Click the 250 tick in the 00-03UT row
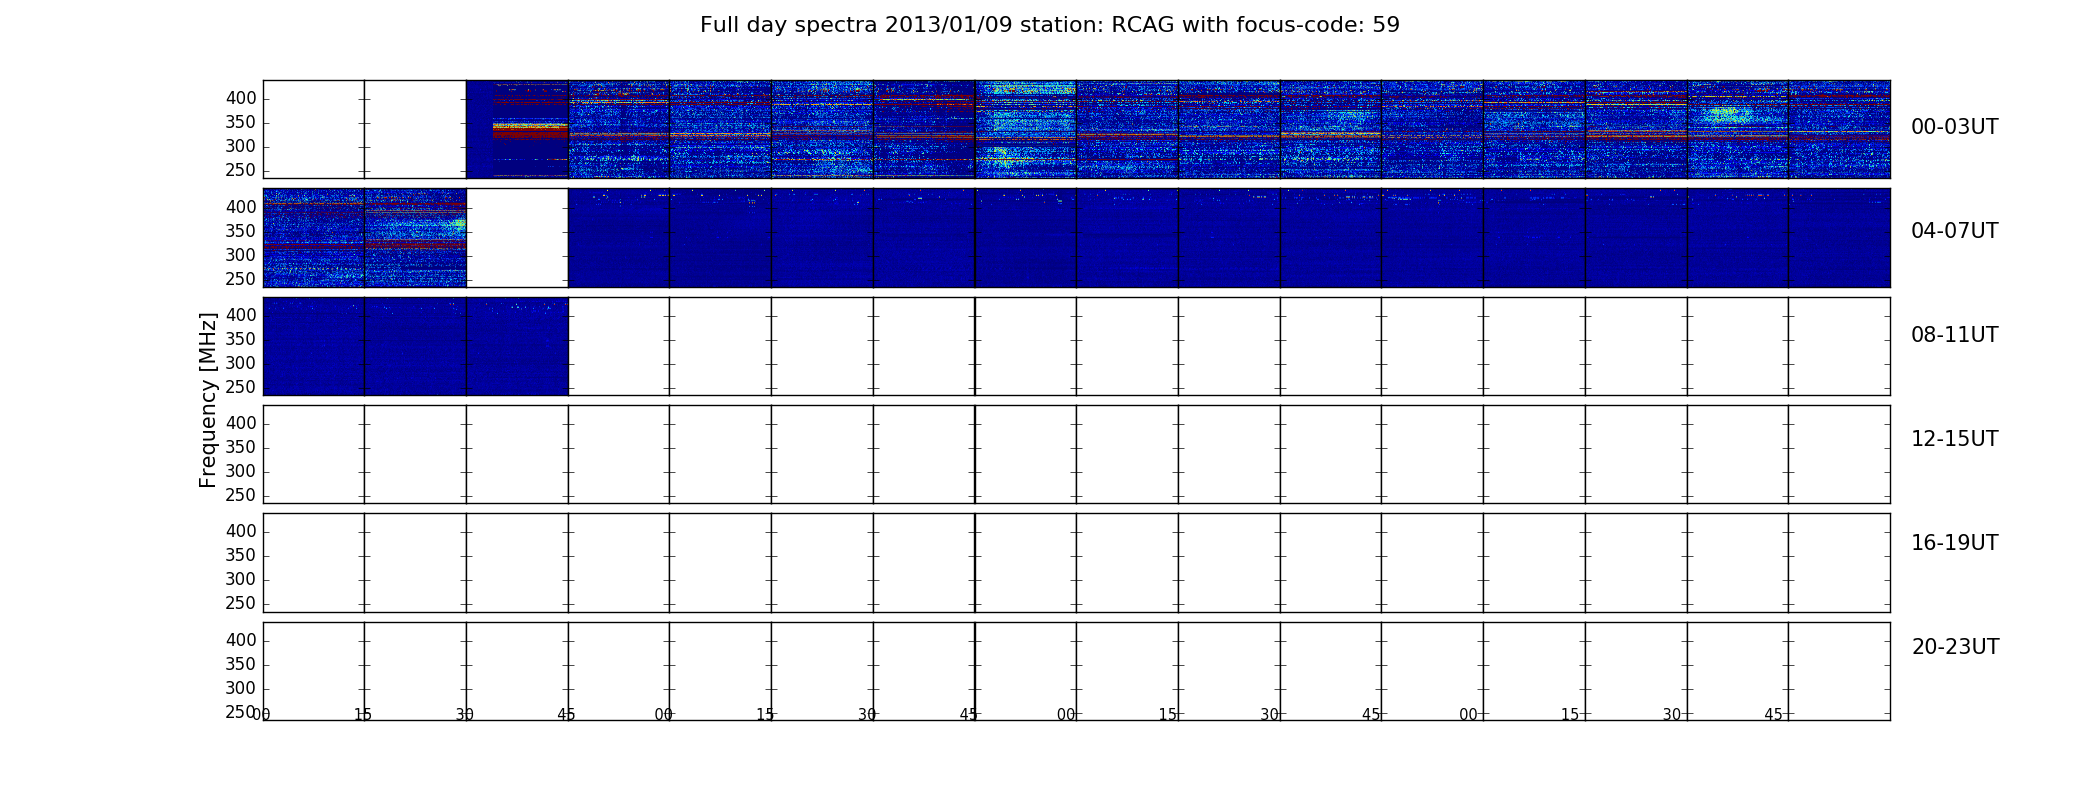Viewport: 2100px width, 800px height. pyautogui.click(x=240, y=171)
